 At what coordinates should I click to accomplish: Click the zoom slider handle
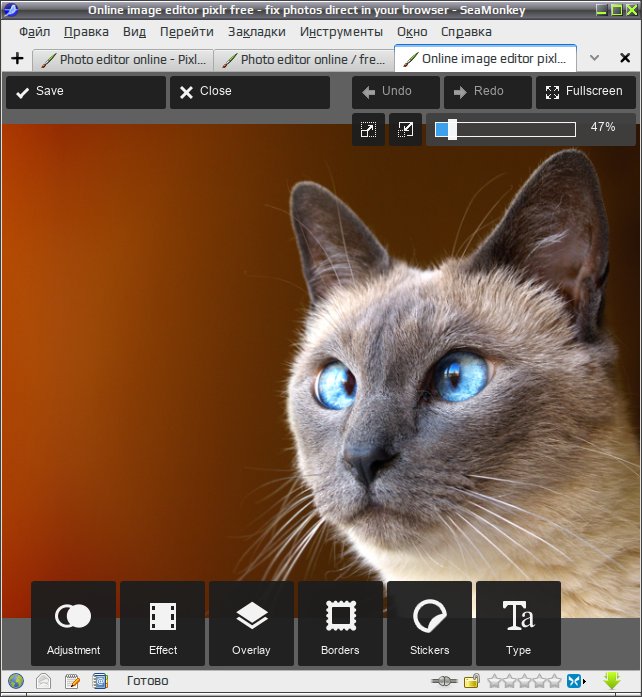click(x=452, y=129)
